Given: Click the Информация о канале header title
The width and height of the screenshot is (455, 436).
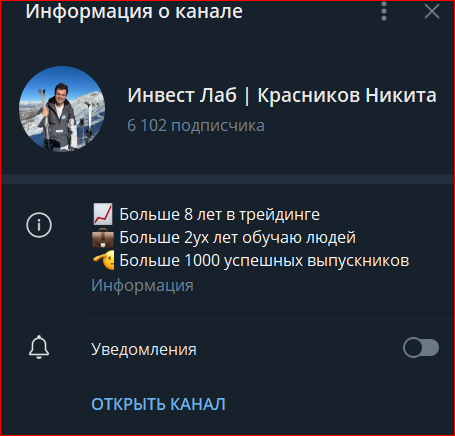Looking at the screenshot, I should point(134,12).
